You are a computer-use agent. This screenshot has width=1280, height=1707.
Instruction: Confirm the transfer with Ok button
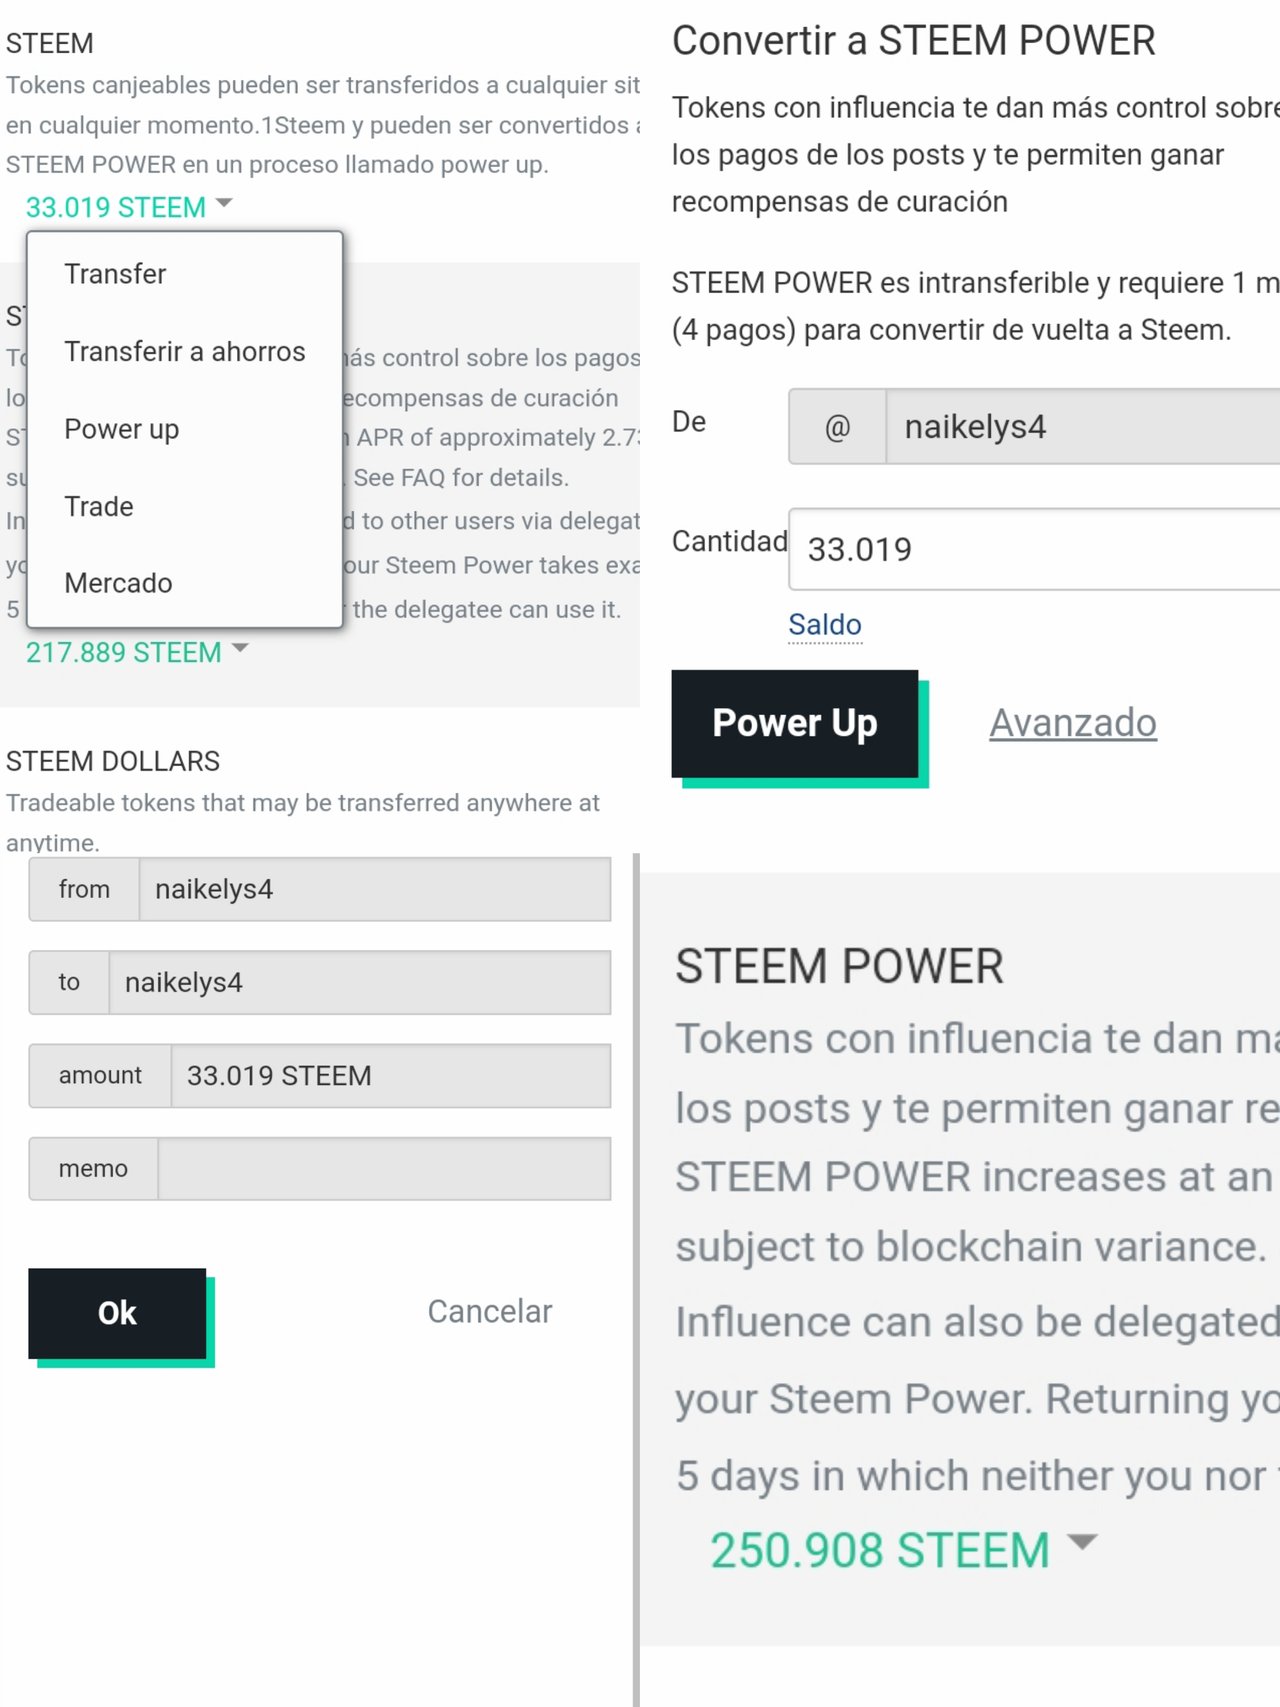coord(117,1313)
